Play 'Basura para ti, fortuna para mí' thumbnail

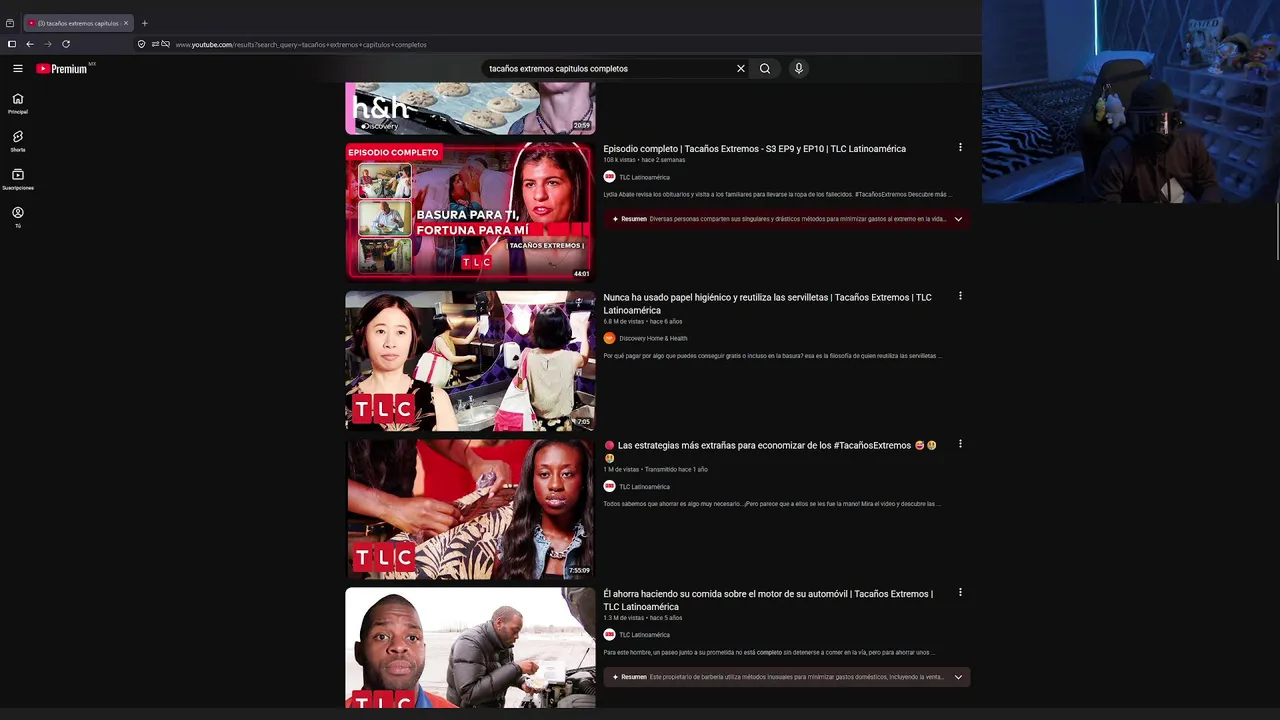pos(470,212)
